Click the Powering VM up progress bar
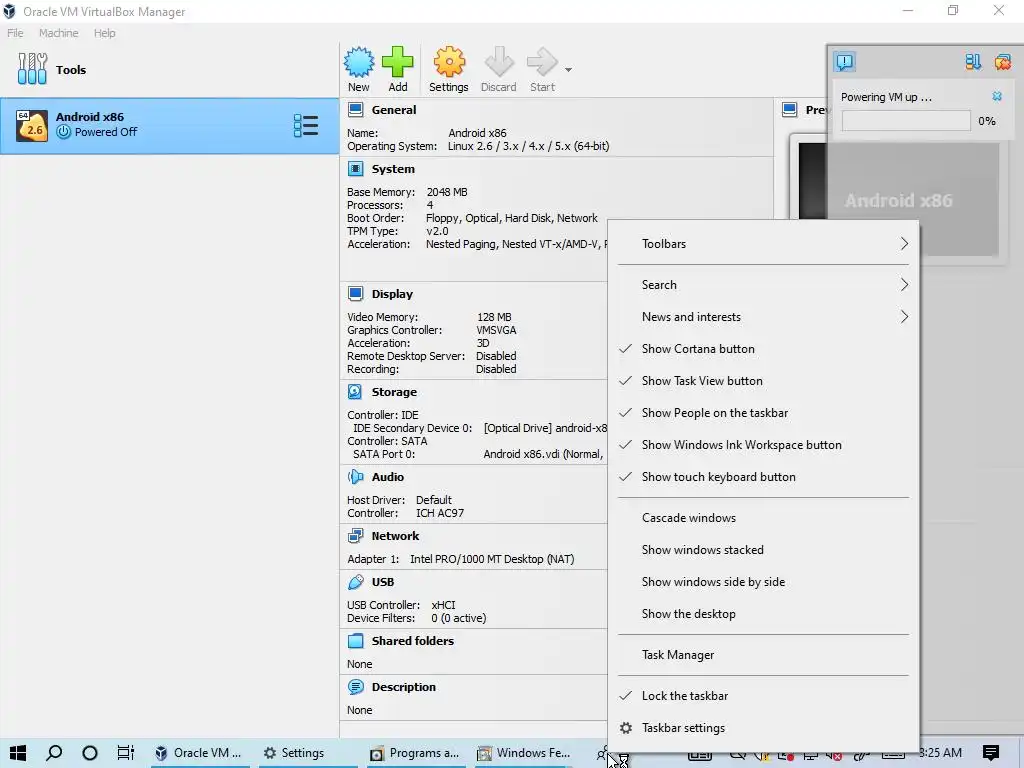Viewport: 1024px width, 768px height. tap(906, 121)
